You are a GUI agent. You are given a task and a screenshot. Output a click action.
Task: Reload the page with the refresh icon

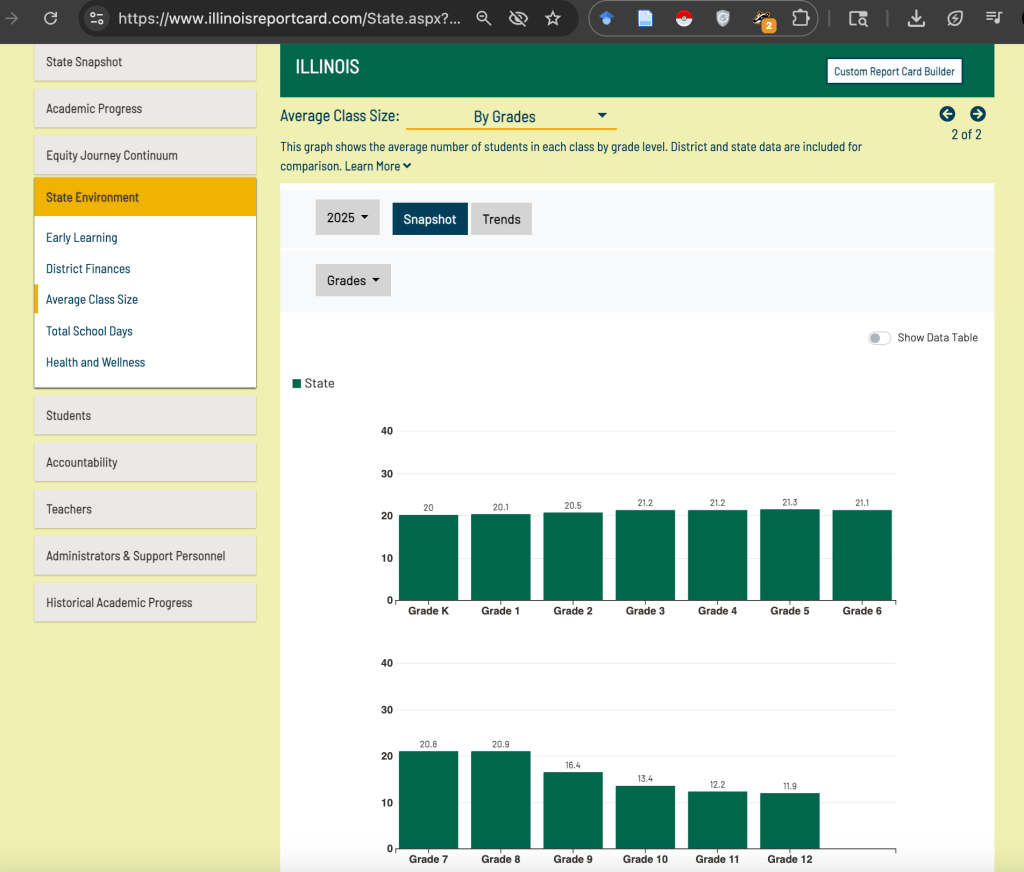51,18
